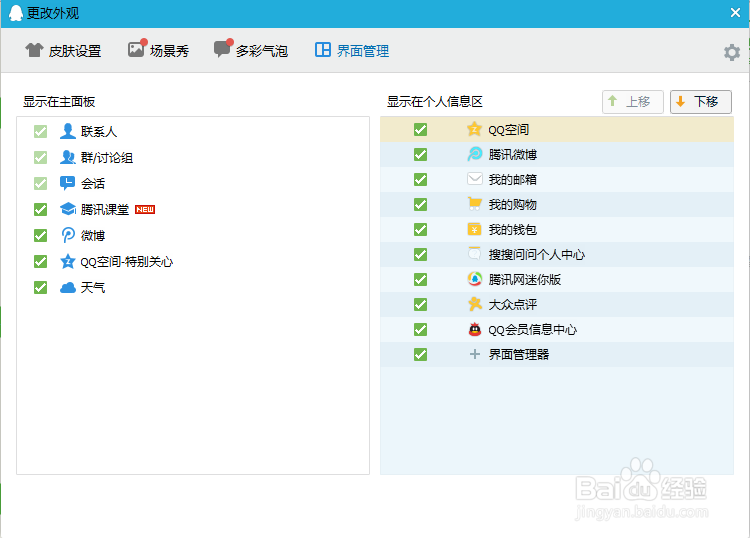
Task: Click the 联系人 person icon
Action: [x=67, y=131]
